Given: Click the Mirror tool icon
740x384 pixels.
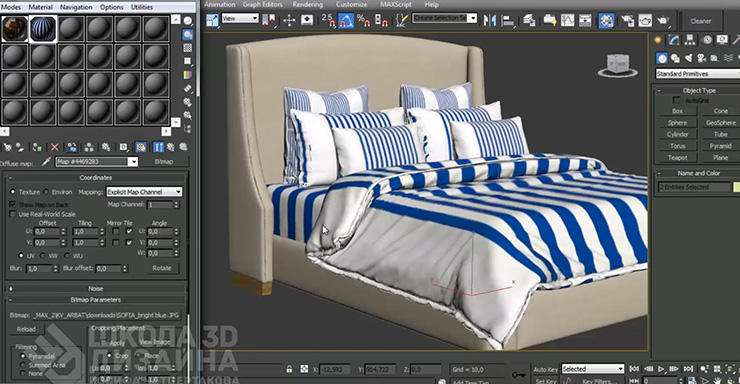Looking at the screenshot, I should pos(489,20).
